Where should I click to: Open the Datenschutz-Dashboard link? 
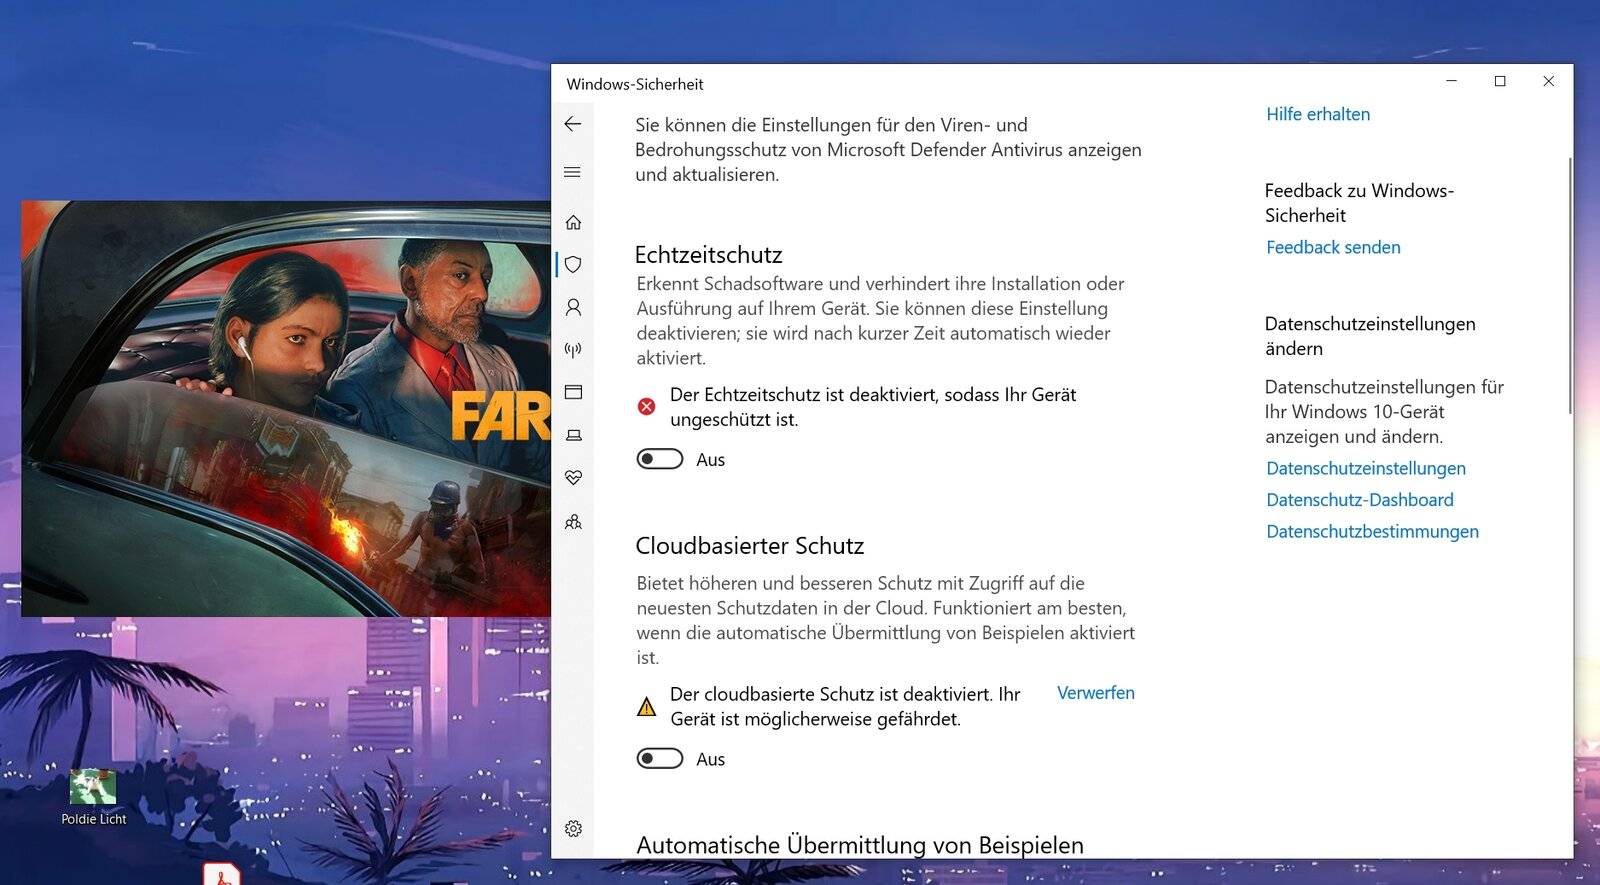click(x=1360, y=500)
